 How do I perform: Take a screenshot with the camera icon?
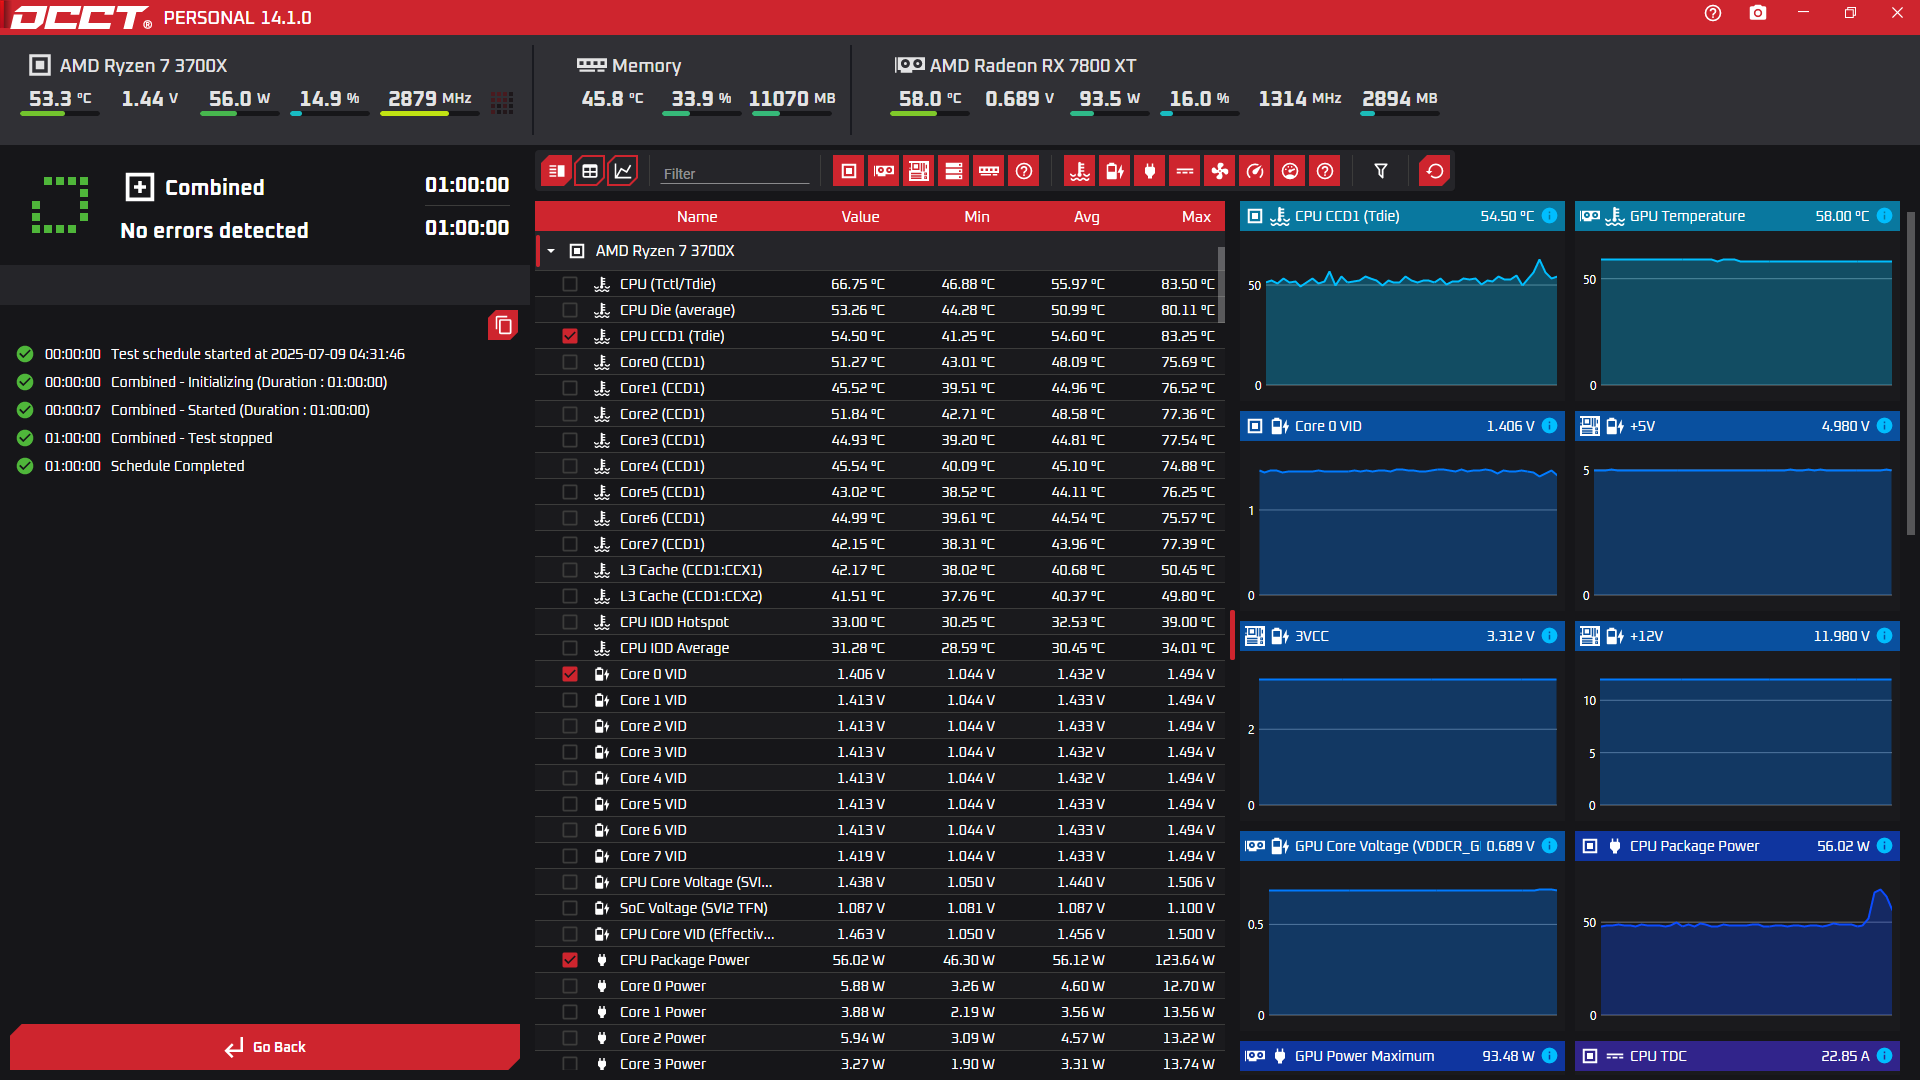(x=1758, y=13)
